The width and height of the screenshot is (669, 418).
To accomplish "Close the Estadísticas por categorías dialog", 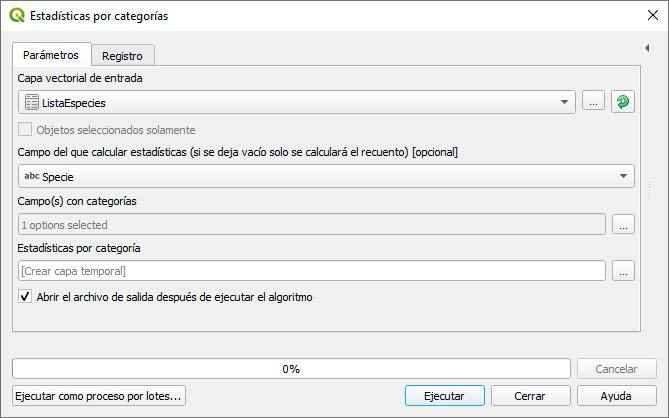I will [652, 15].
